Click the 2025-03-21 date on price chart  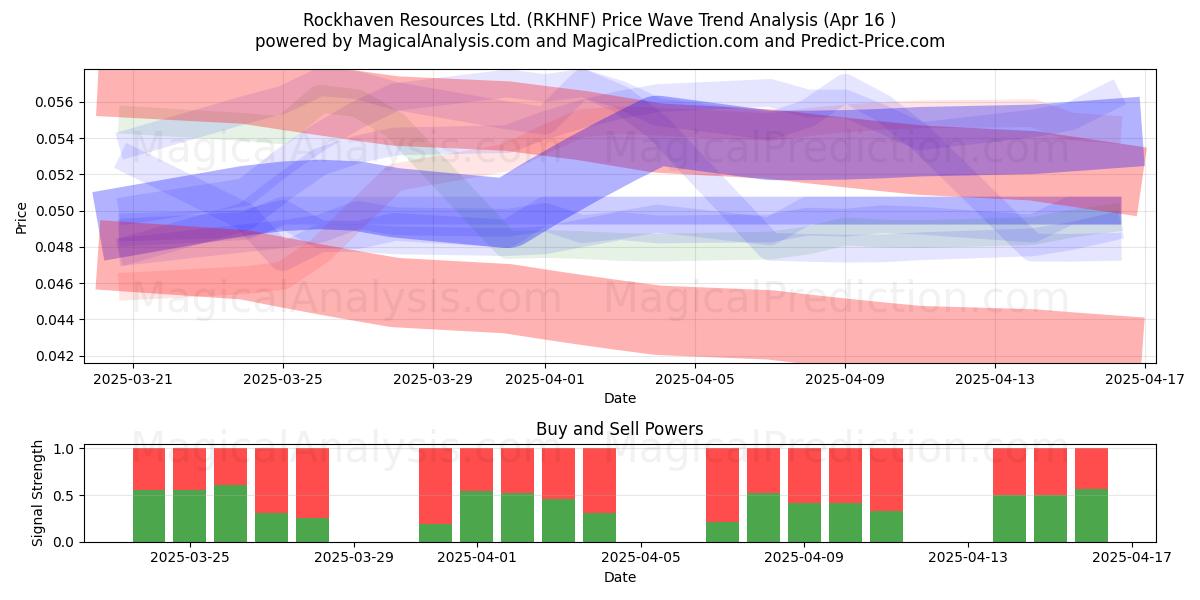[x=133, y=379]
